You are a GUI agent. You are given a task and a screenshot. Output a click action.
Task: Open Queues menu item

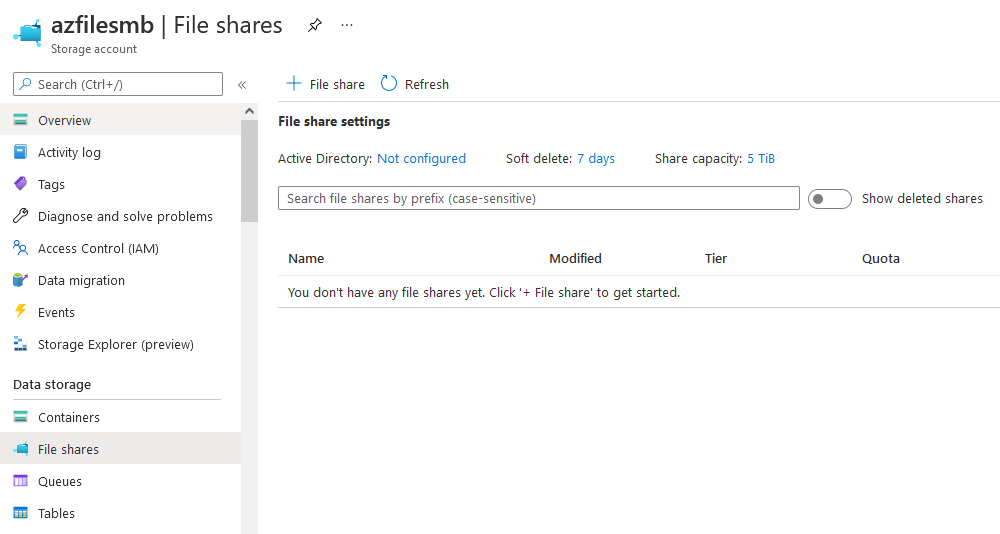tap(121, 481)
